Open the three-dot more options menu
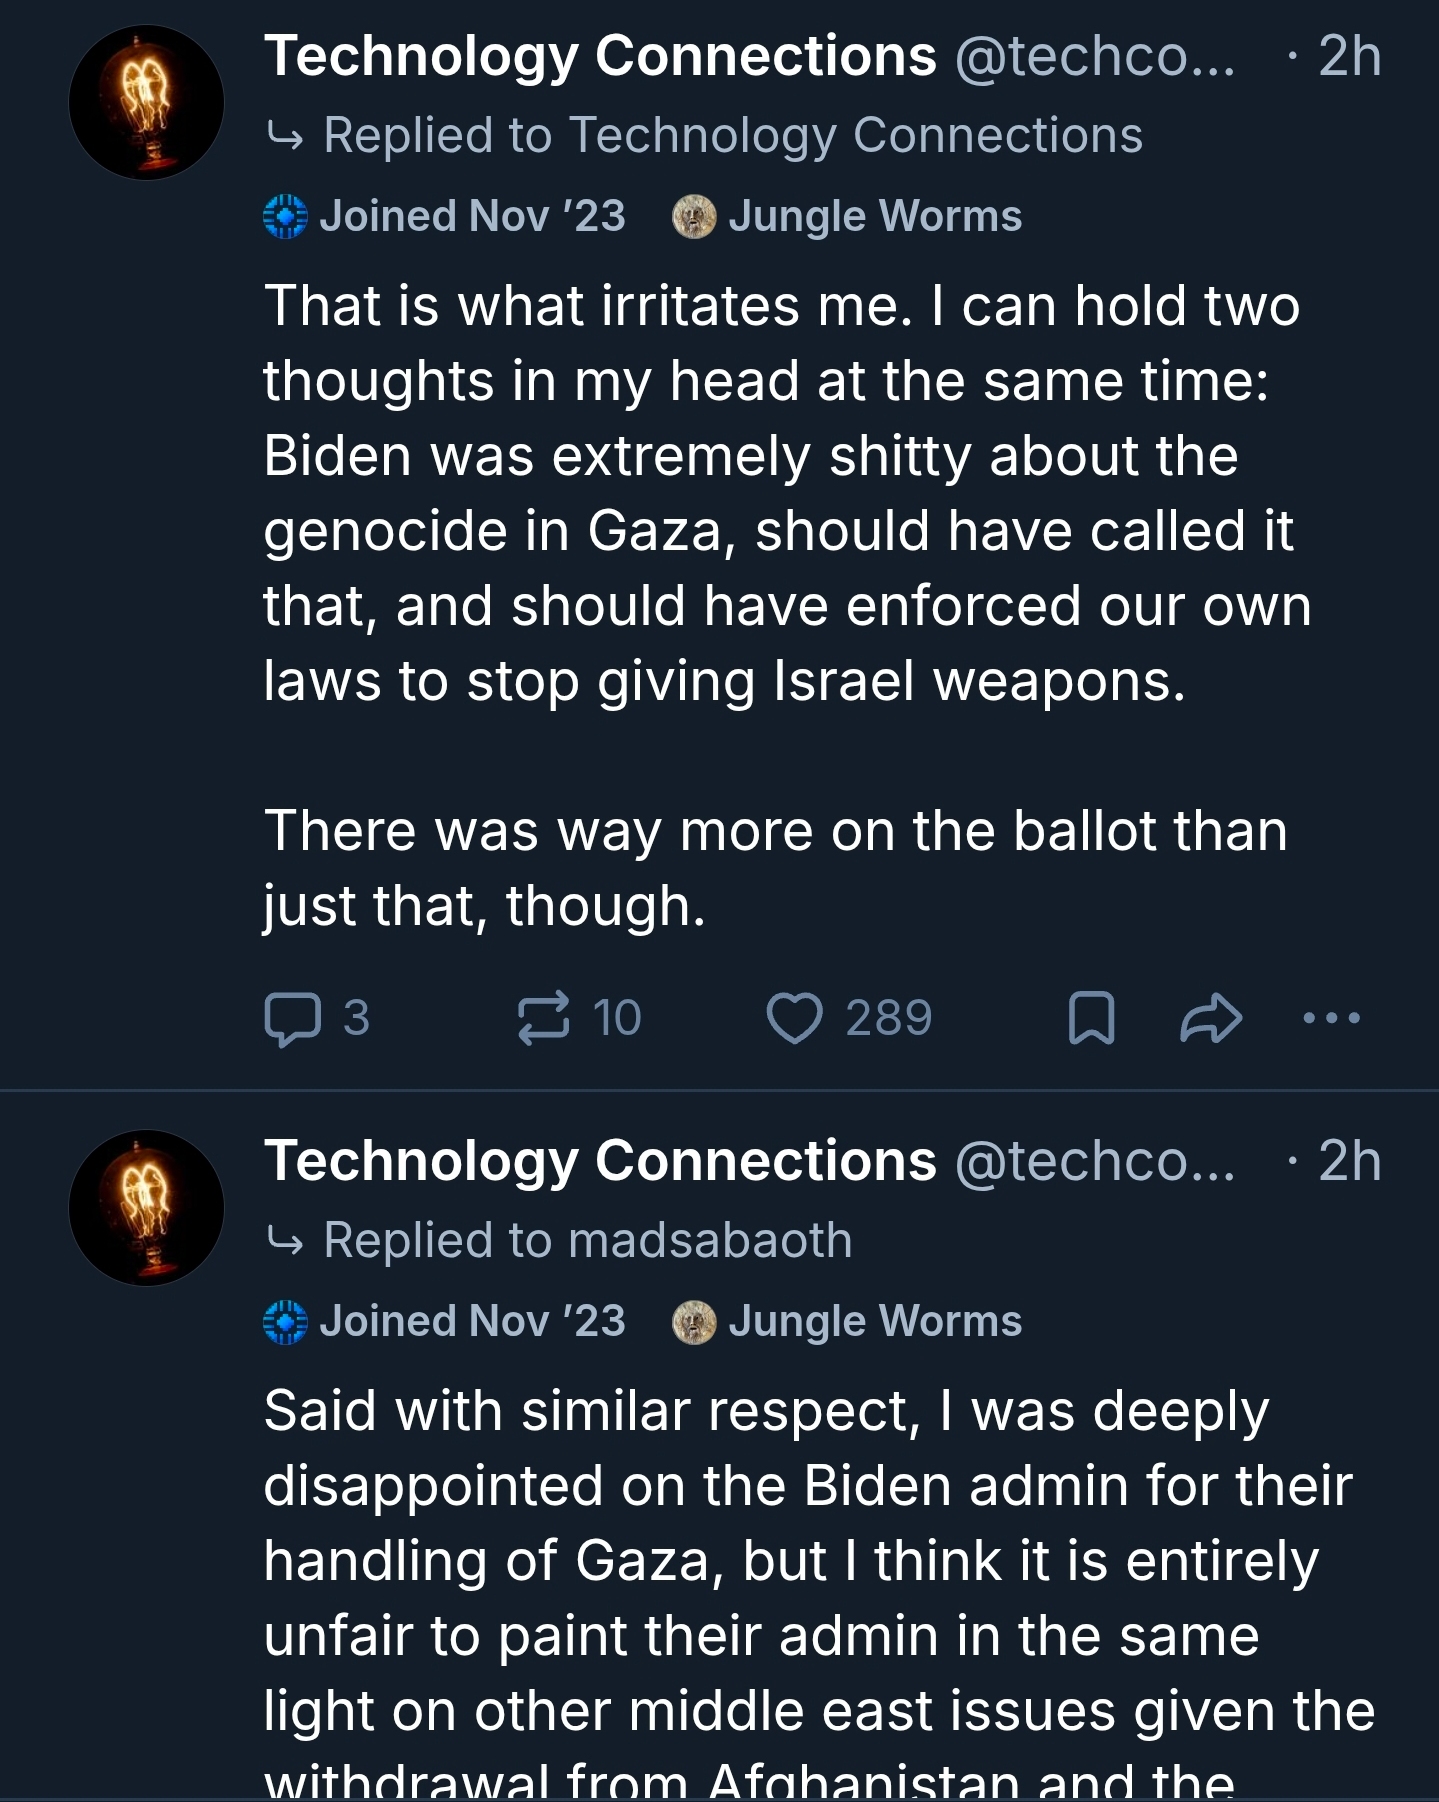 click(x=1332, y=1018)
